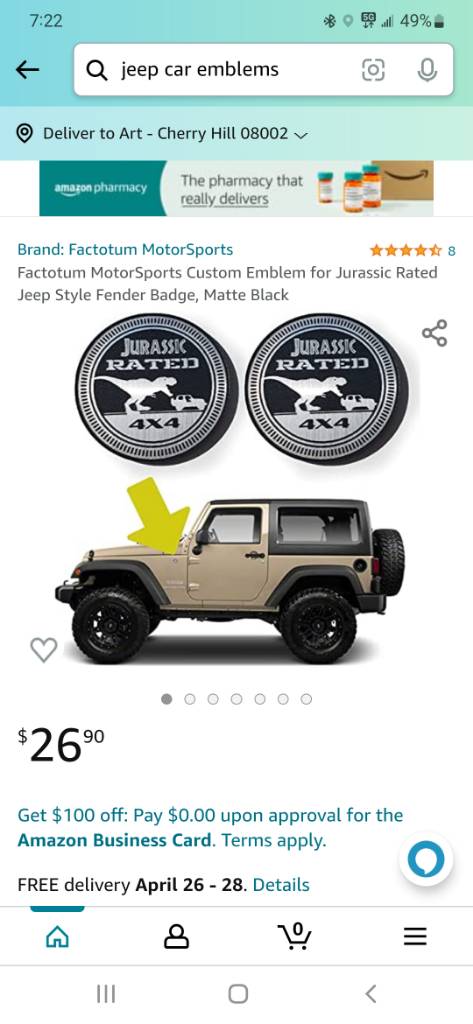This screenshot has width=473, height=1024.
Task: Open the hamburger menu in bottom bar
Action: click(415, 936)
